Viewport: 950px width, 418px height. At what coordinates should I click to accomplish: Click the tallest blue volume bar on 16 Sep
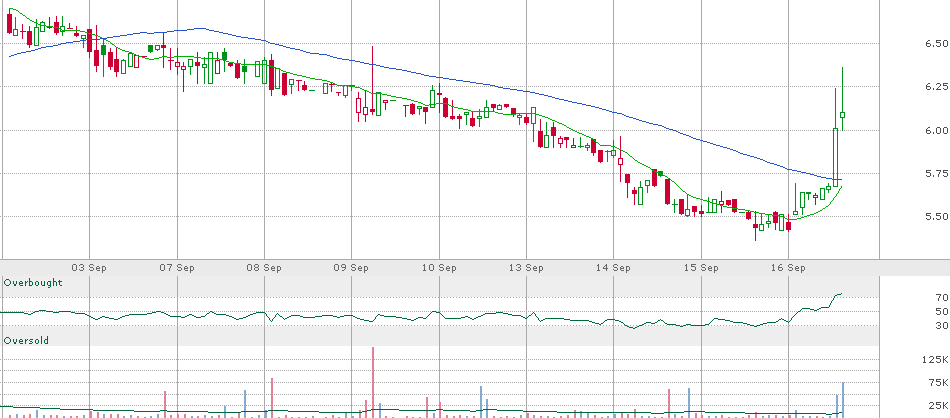[843, 399]
